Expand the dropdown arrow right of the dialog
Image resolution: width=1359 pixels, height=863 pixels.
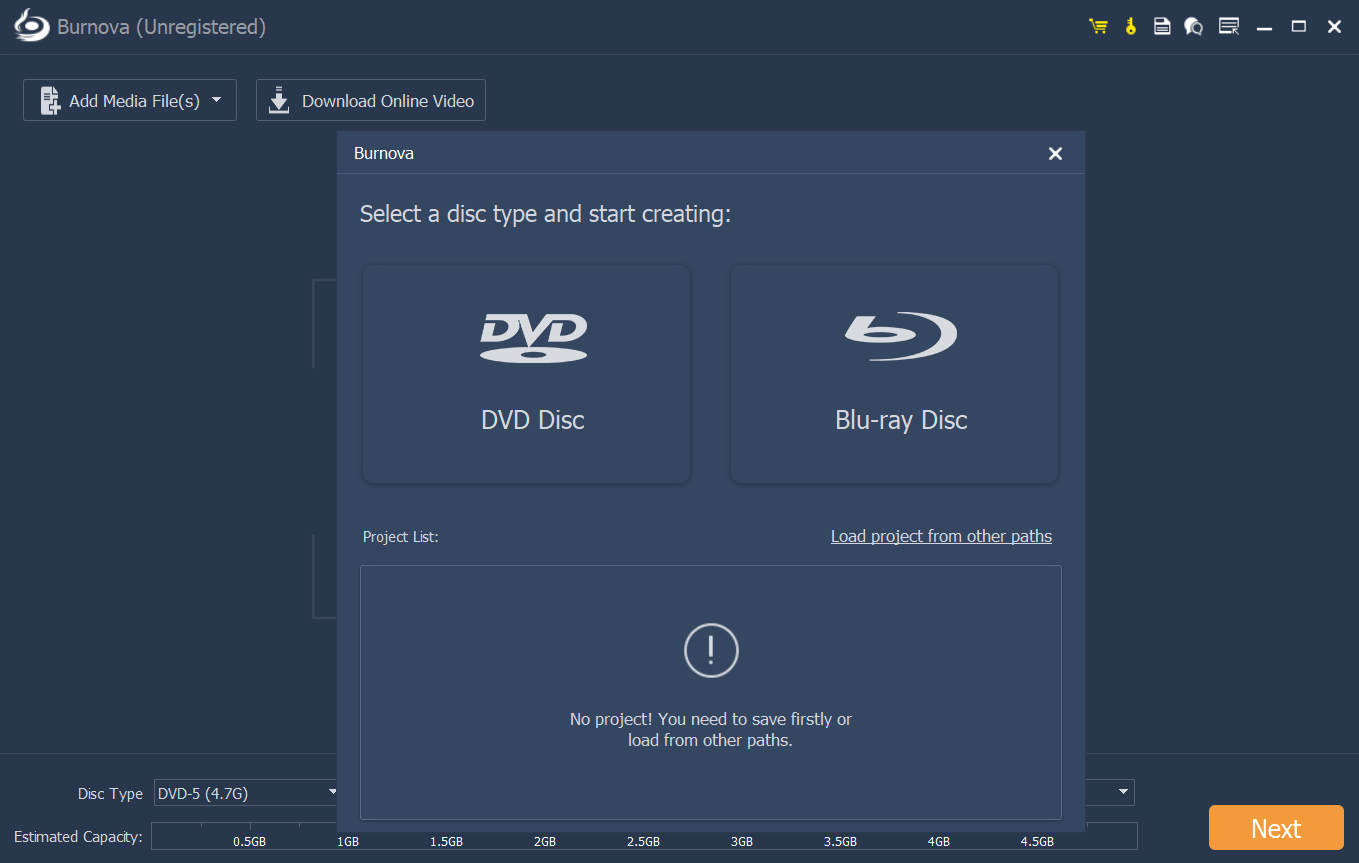[1125, 793]
